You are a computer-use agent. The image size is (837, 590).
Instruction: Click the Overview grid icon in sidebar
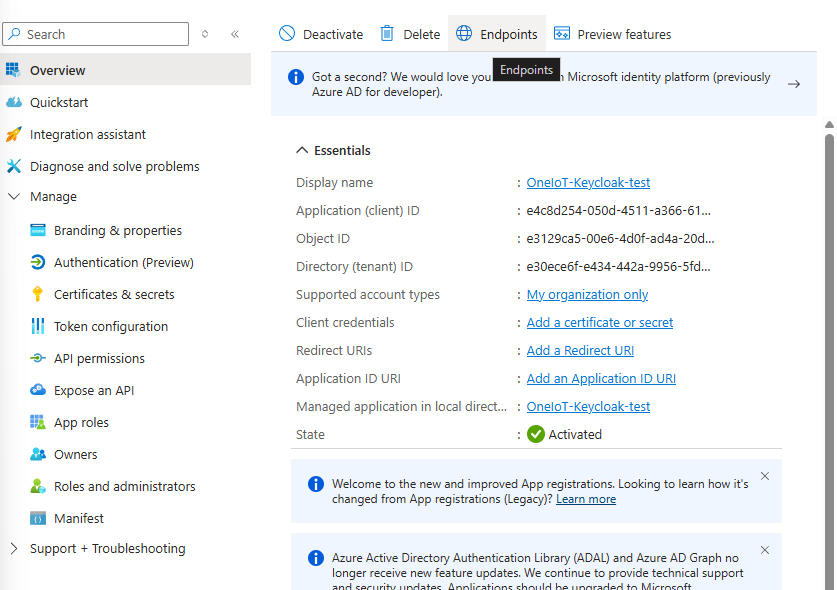13,70
